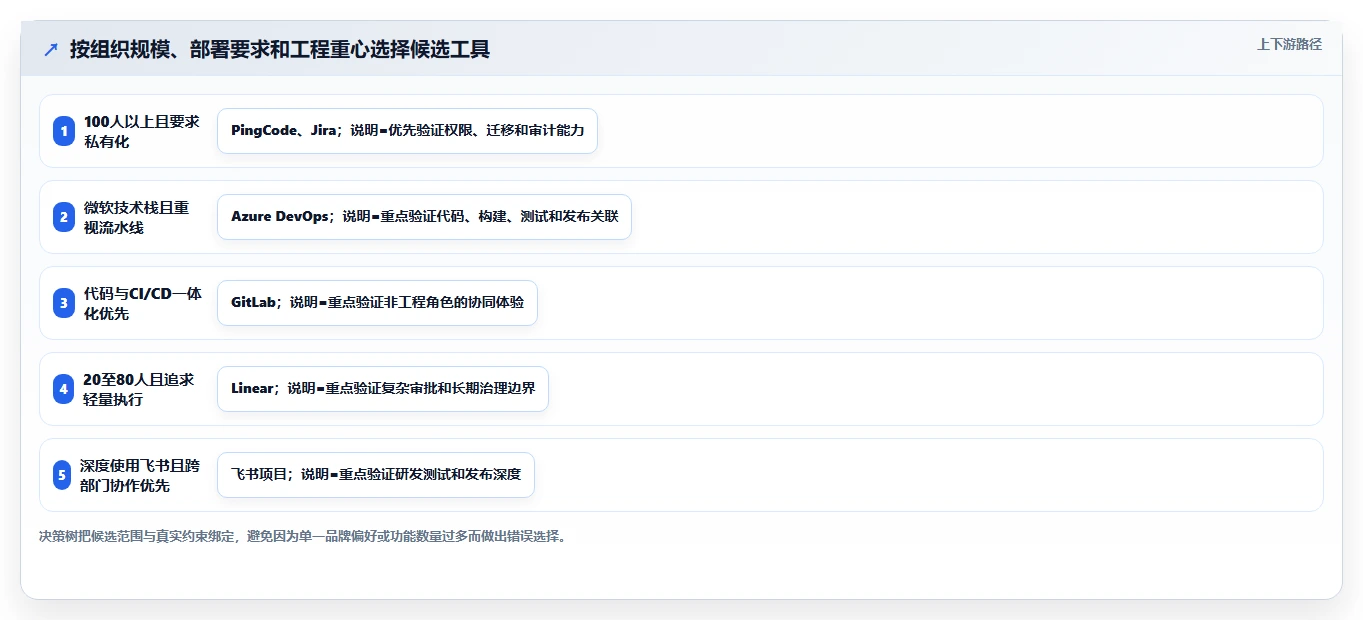Select the condition 20至80人且追求轻量执行
The image size is (1363, 620).
[x=139, y=389]
